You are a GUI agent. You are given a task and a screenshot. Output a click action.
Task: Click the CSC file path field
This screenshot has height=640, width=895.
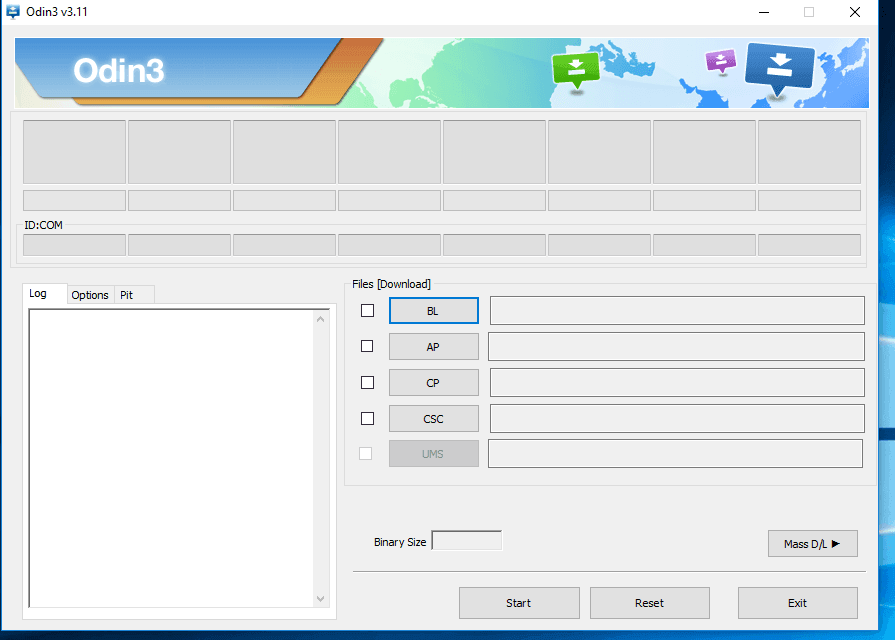point(677,418)
